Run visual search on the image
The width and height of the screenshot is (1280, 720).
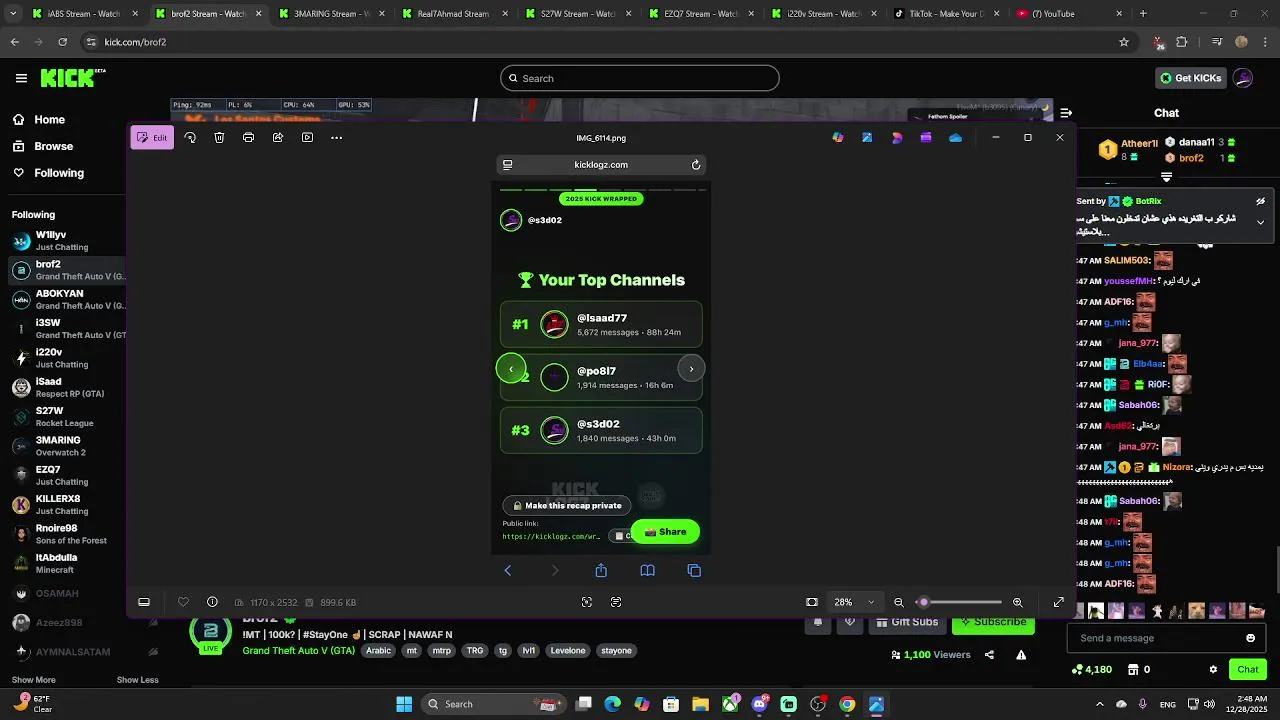pos(587,602)
